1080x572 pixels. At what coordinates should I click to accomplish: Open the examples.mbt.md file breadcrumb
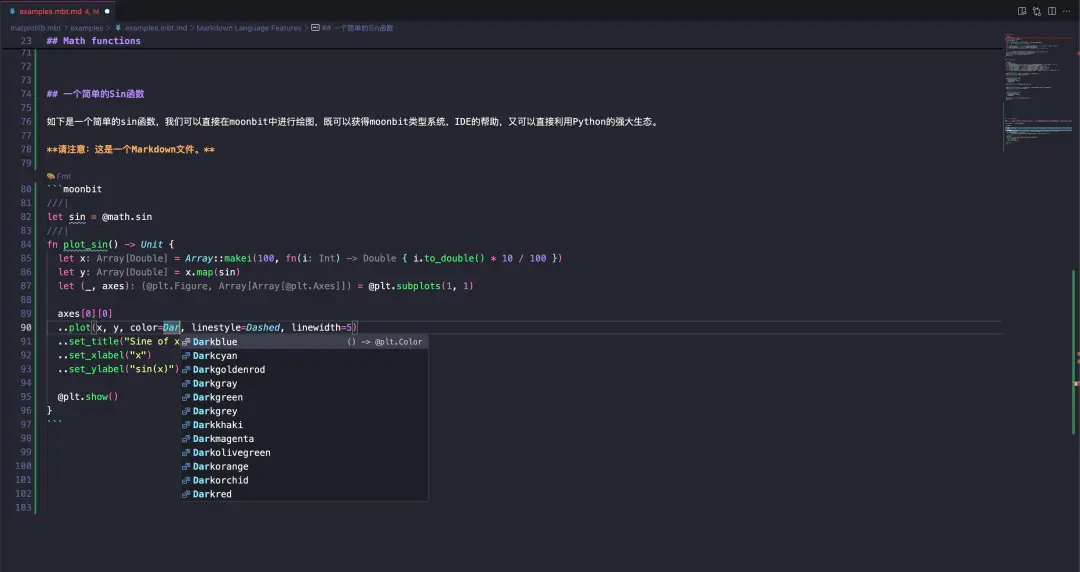156,28
